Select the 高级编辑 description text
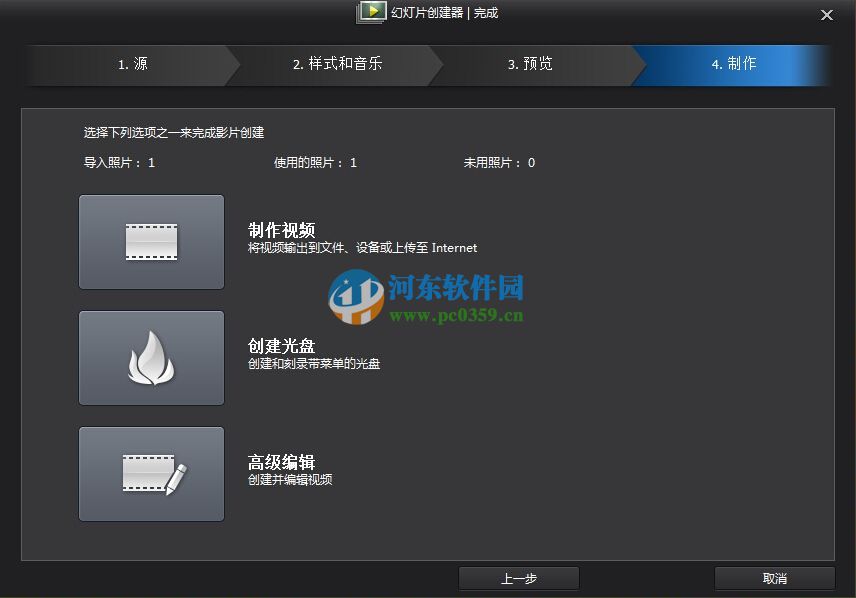This screenshot has width=856, height=598. [289, 480]
